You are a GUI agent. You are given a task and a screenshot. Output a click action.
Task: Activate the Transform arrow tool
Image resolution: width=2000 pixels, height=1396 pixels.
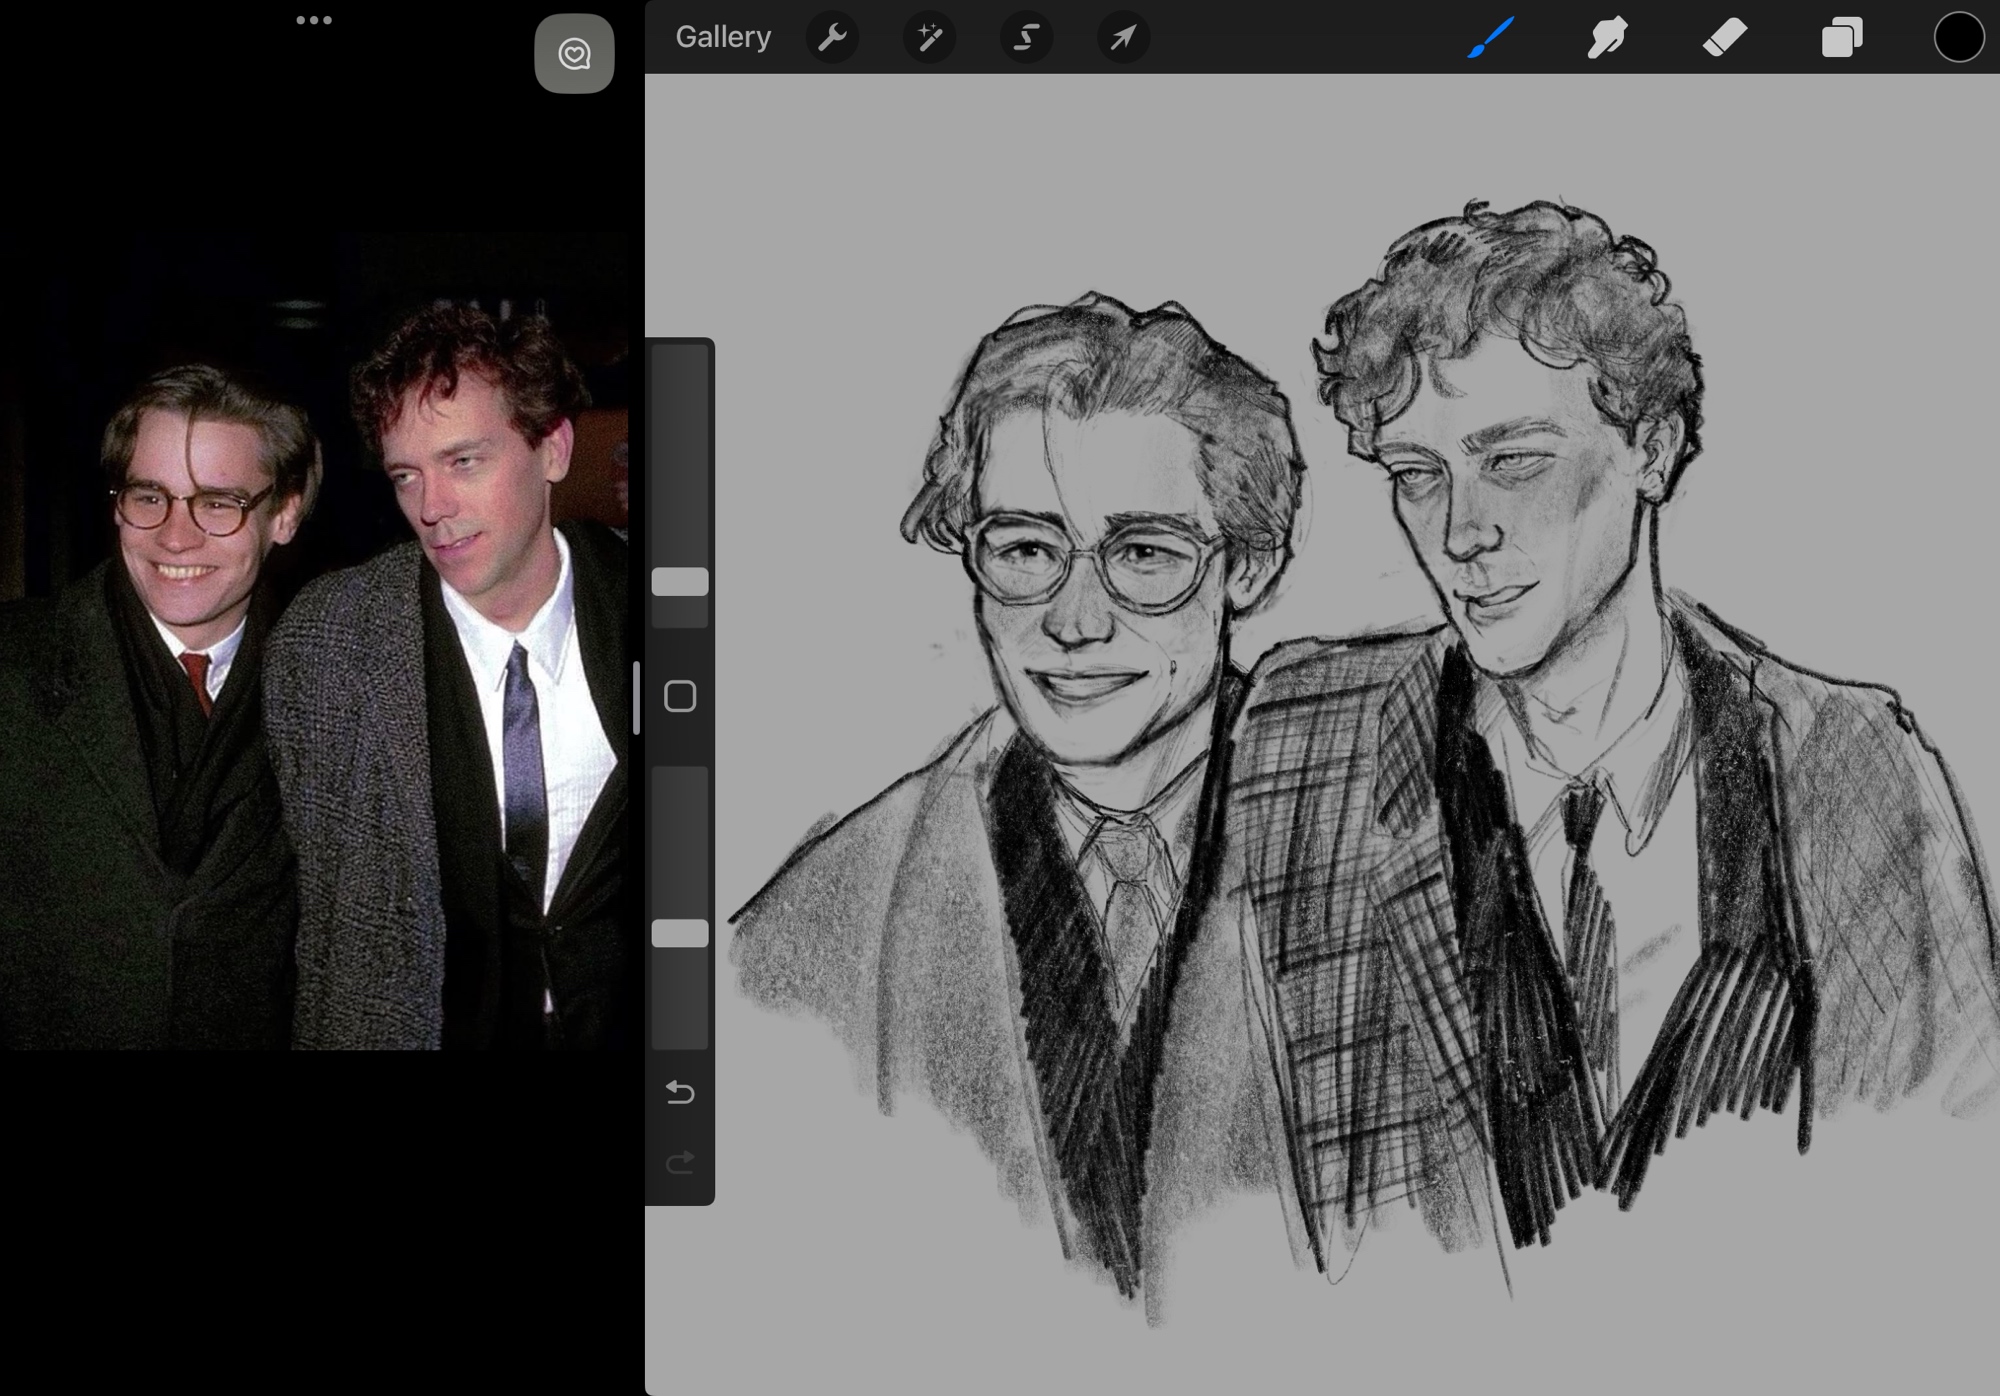click(x=1123, y=38)
